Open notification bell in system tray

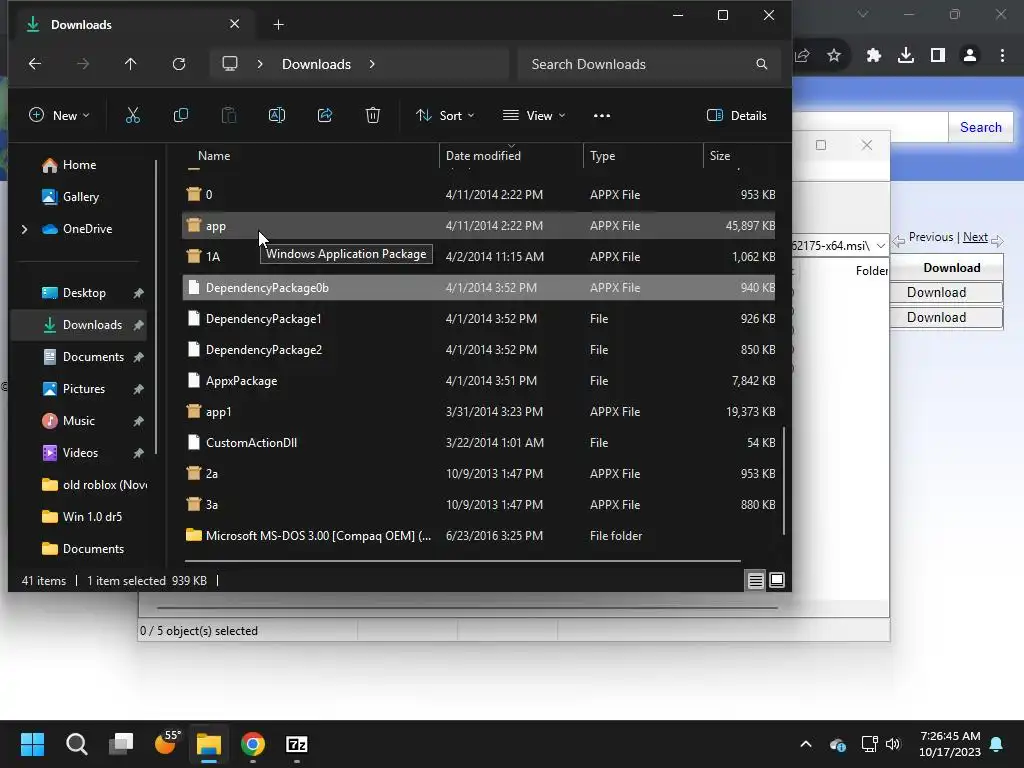click(x=997, y=744)
